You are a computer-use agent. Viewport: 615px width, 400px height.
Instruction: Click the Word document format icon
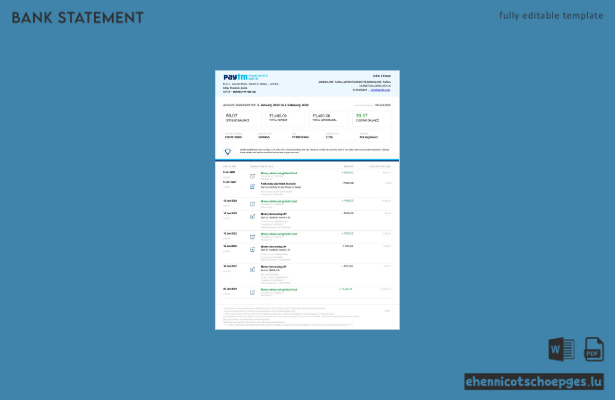561,349
